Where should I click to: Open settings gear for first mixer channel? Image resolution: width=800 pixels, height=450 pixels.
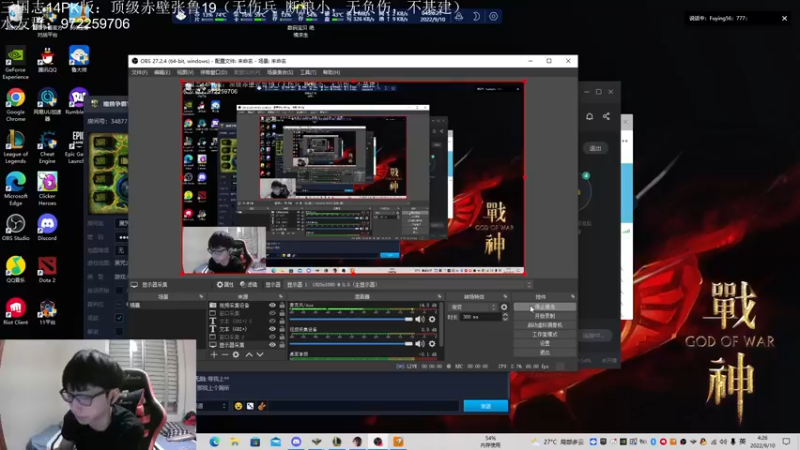pyautogui.click(x=432, y=319)
